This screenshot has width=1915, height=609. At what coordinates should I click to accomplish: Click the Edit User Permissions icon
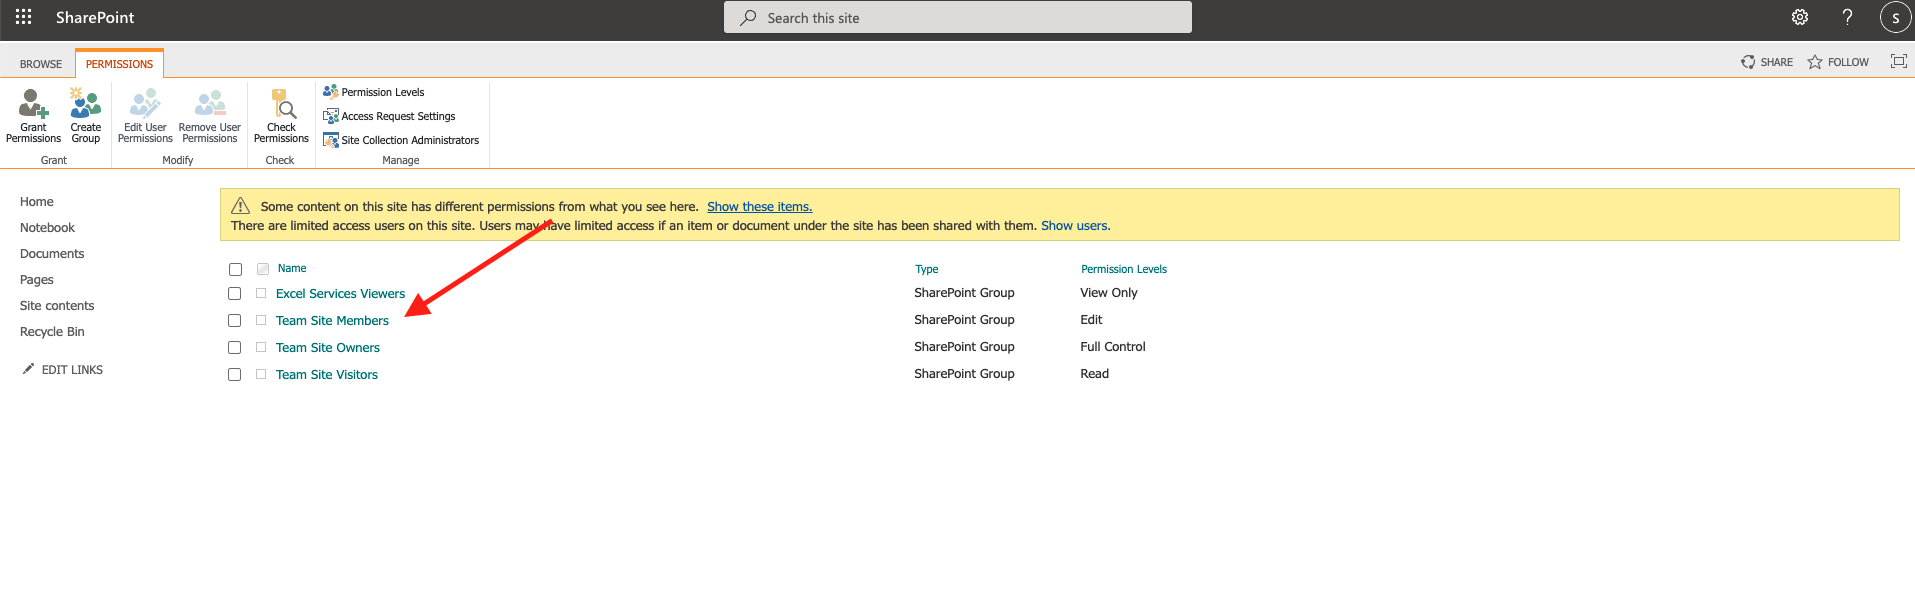point(145,103)
